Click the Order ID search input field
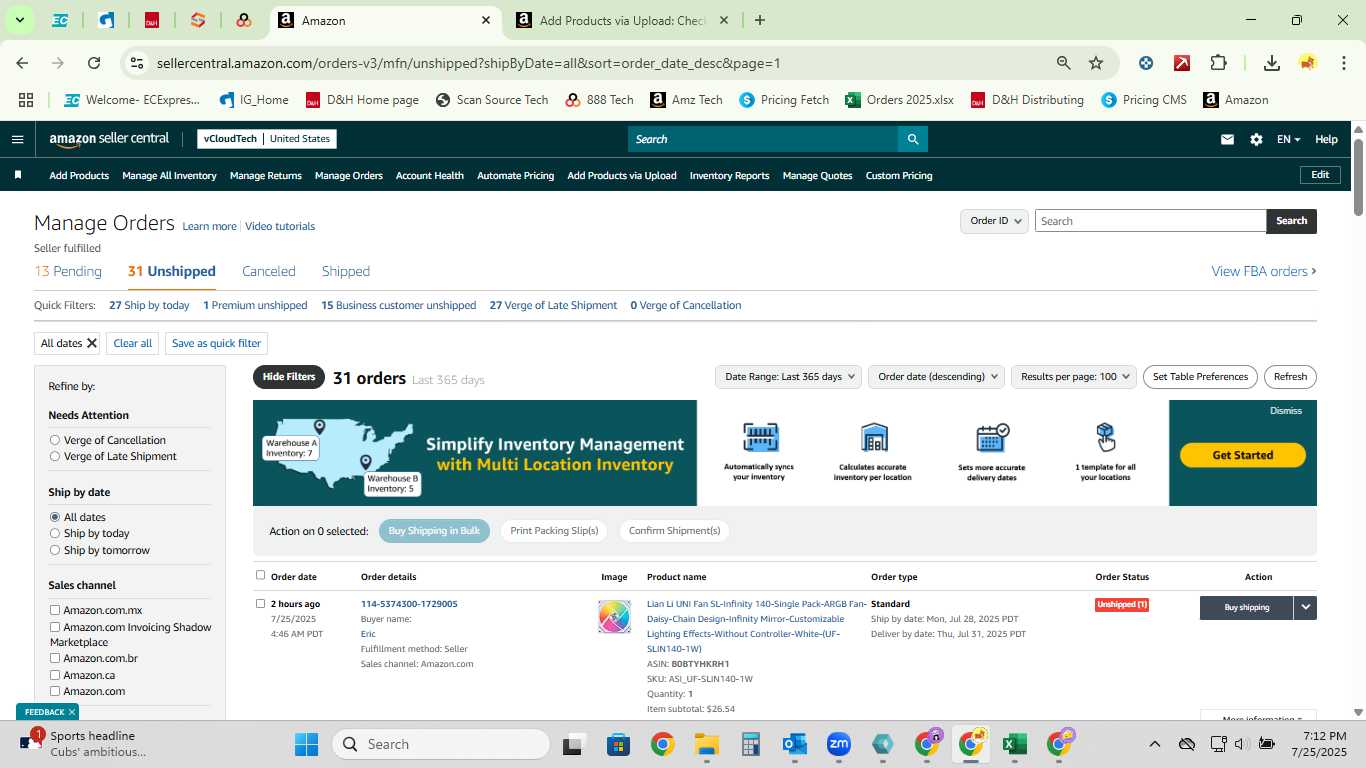 [1150, 221]
